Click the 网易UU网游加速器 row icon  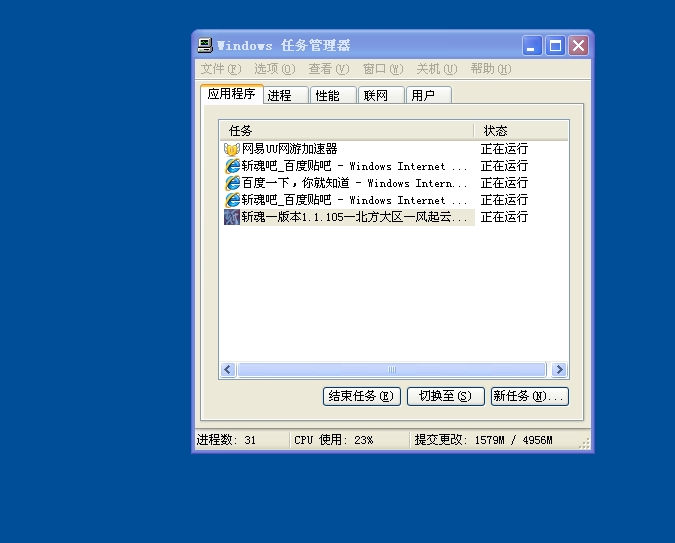pyautogui.click(x=232, y=149)
